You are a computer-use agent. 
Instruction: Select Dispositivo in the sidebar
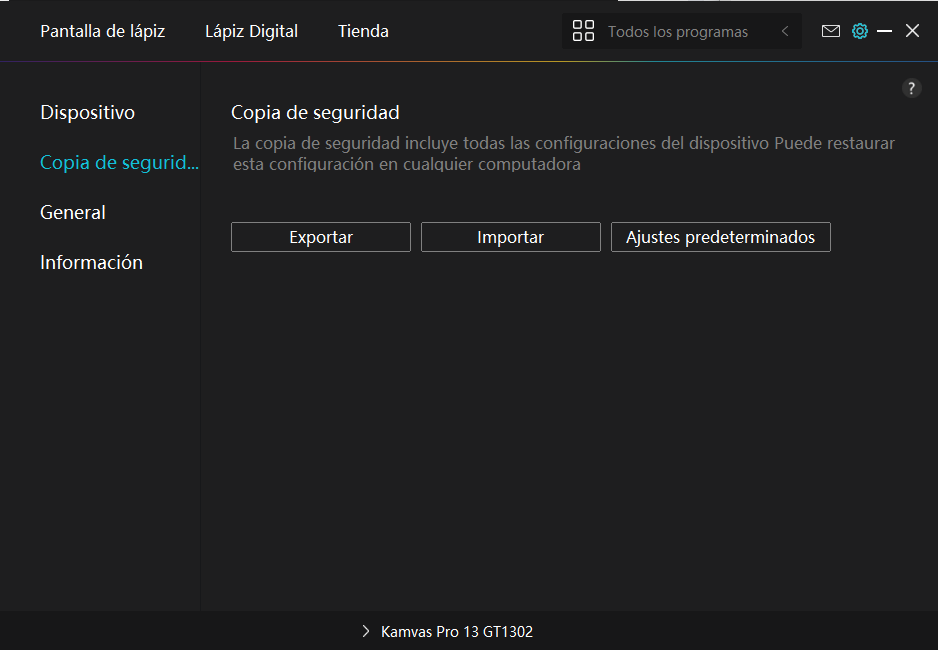tap(87, 112)
